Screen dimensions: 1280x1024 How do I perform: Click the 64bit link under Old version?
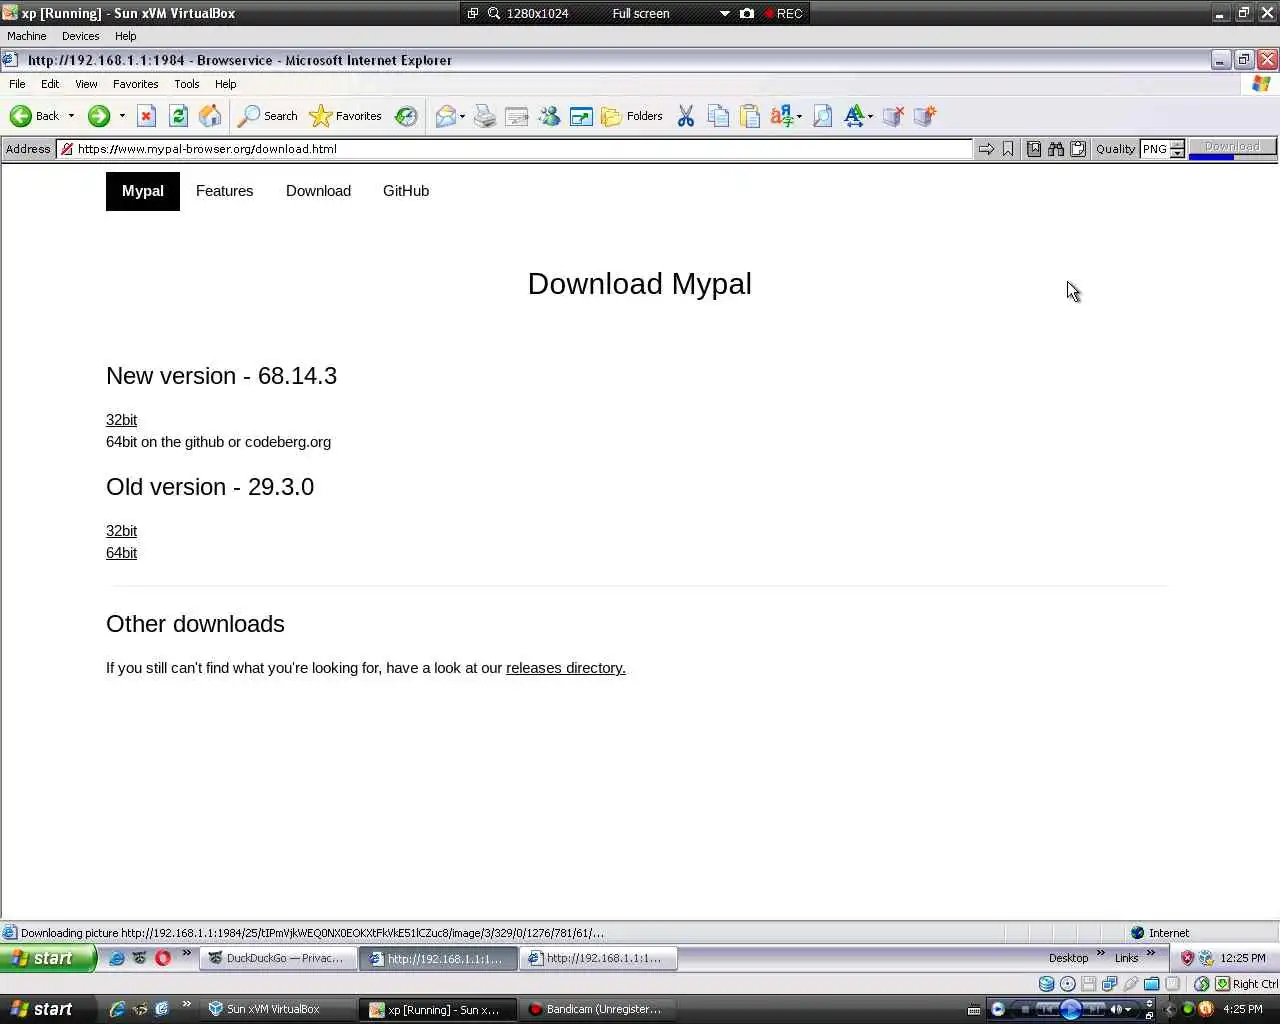pos(122,553)
